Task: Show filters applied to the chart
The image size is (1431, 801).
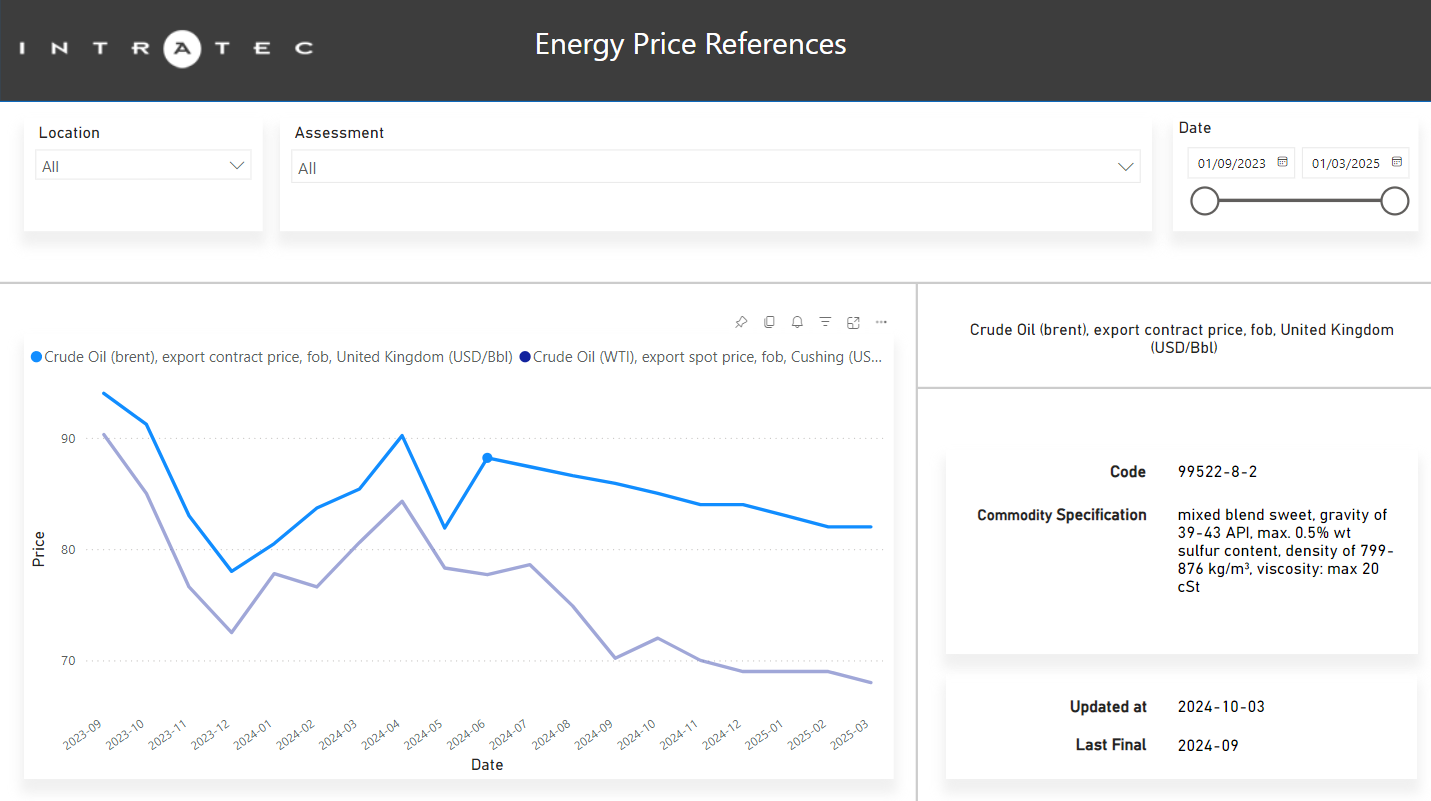Action: pyautogui.click(x=825, y=322)
